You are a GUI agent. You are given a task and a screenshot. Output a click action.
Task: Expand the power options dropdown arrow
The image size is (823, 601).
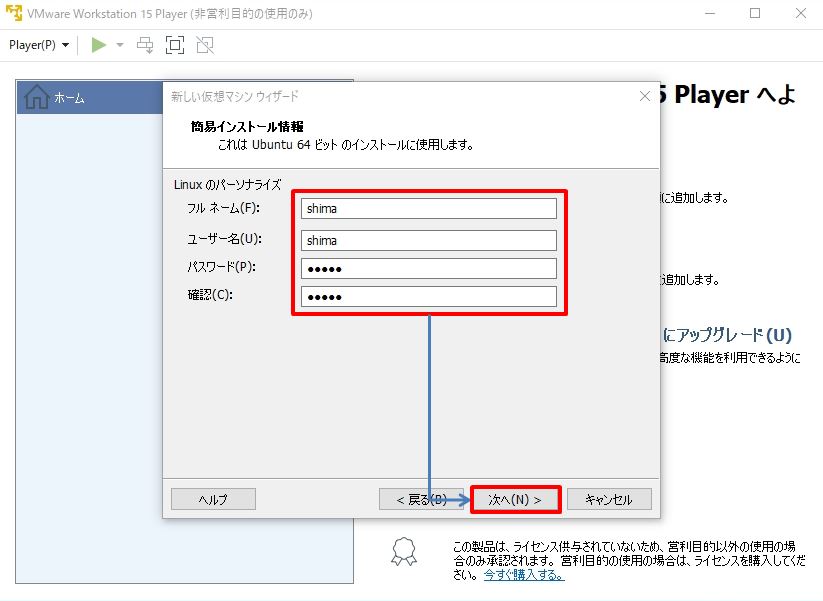click(x=120, y=45)
